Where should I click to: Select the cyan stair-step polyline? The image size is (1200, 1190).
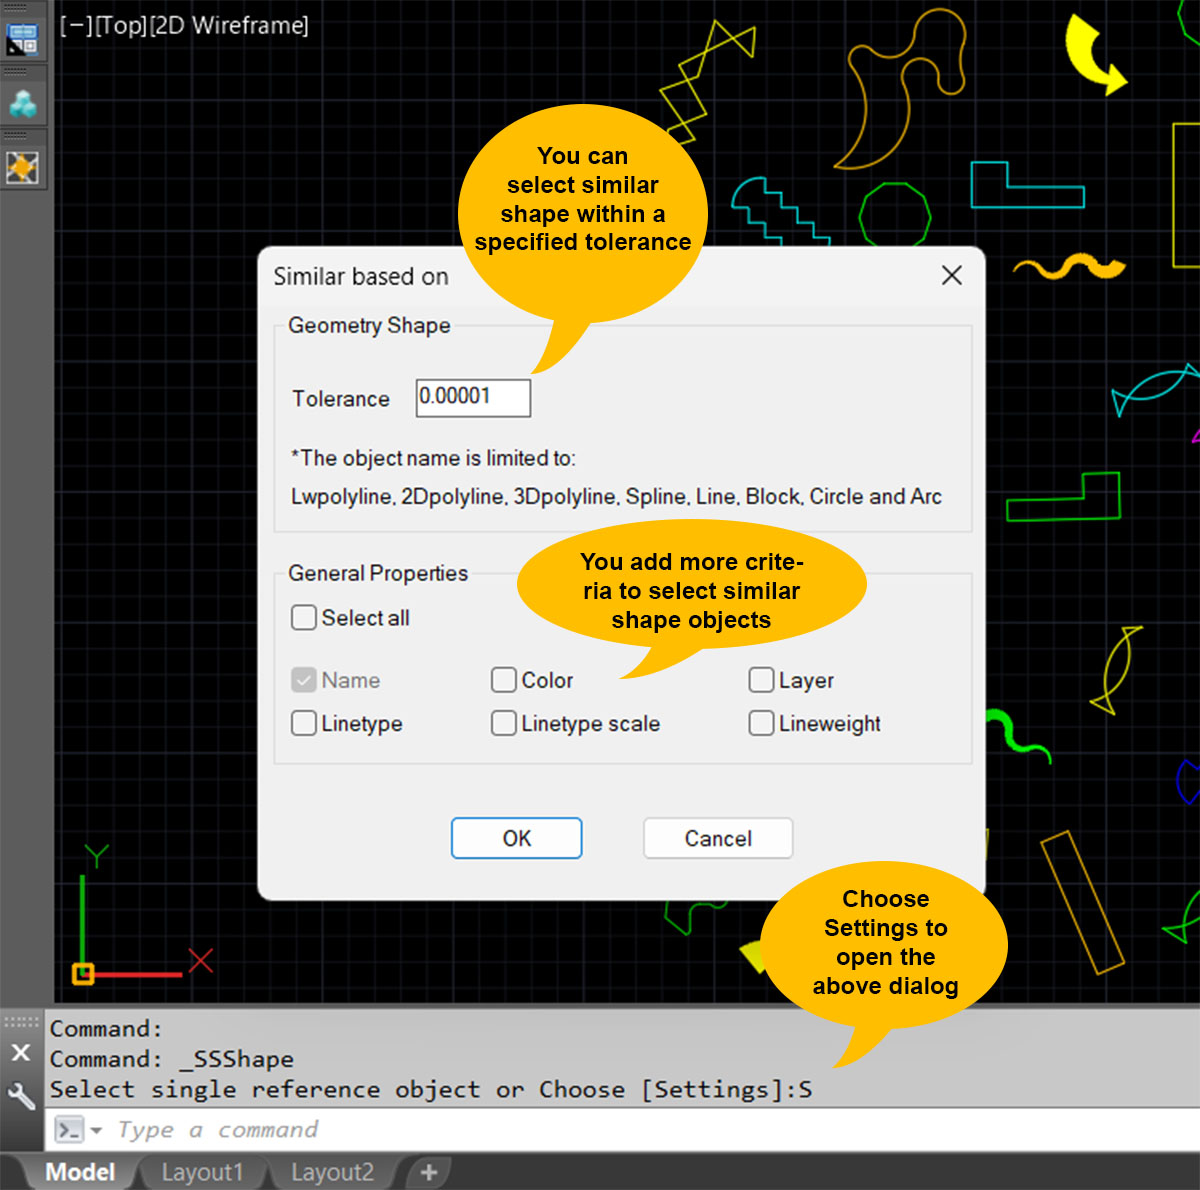(x=781, y=210)
